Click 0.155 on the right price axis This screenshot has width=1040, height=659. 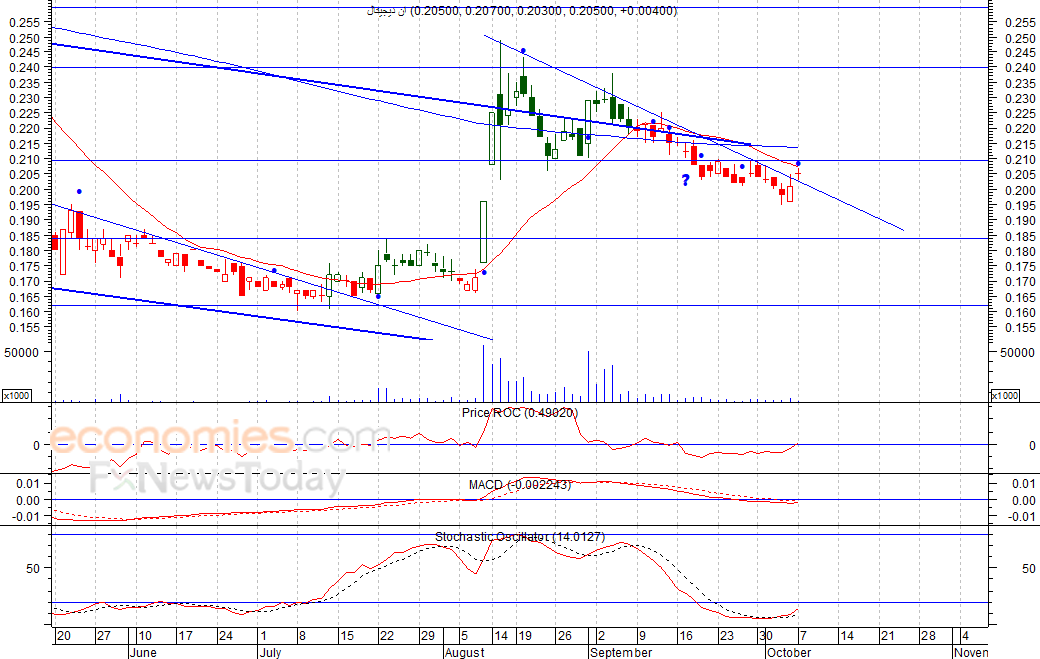pos(1020,328)
